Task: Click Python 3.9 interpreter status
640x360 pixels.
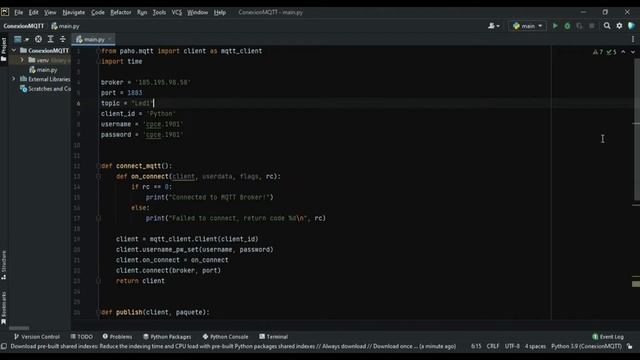Action: (x=586, y=347)
